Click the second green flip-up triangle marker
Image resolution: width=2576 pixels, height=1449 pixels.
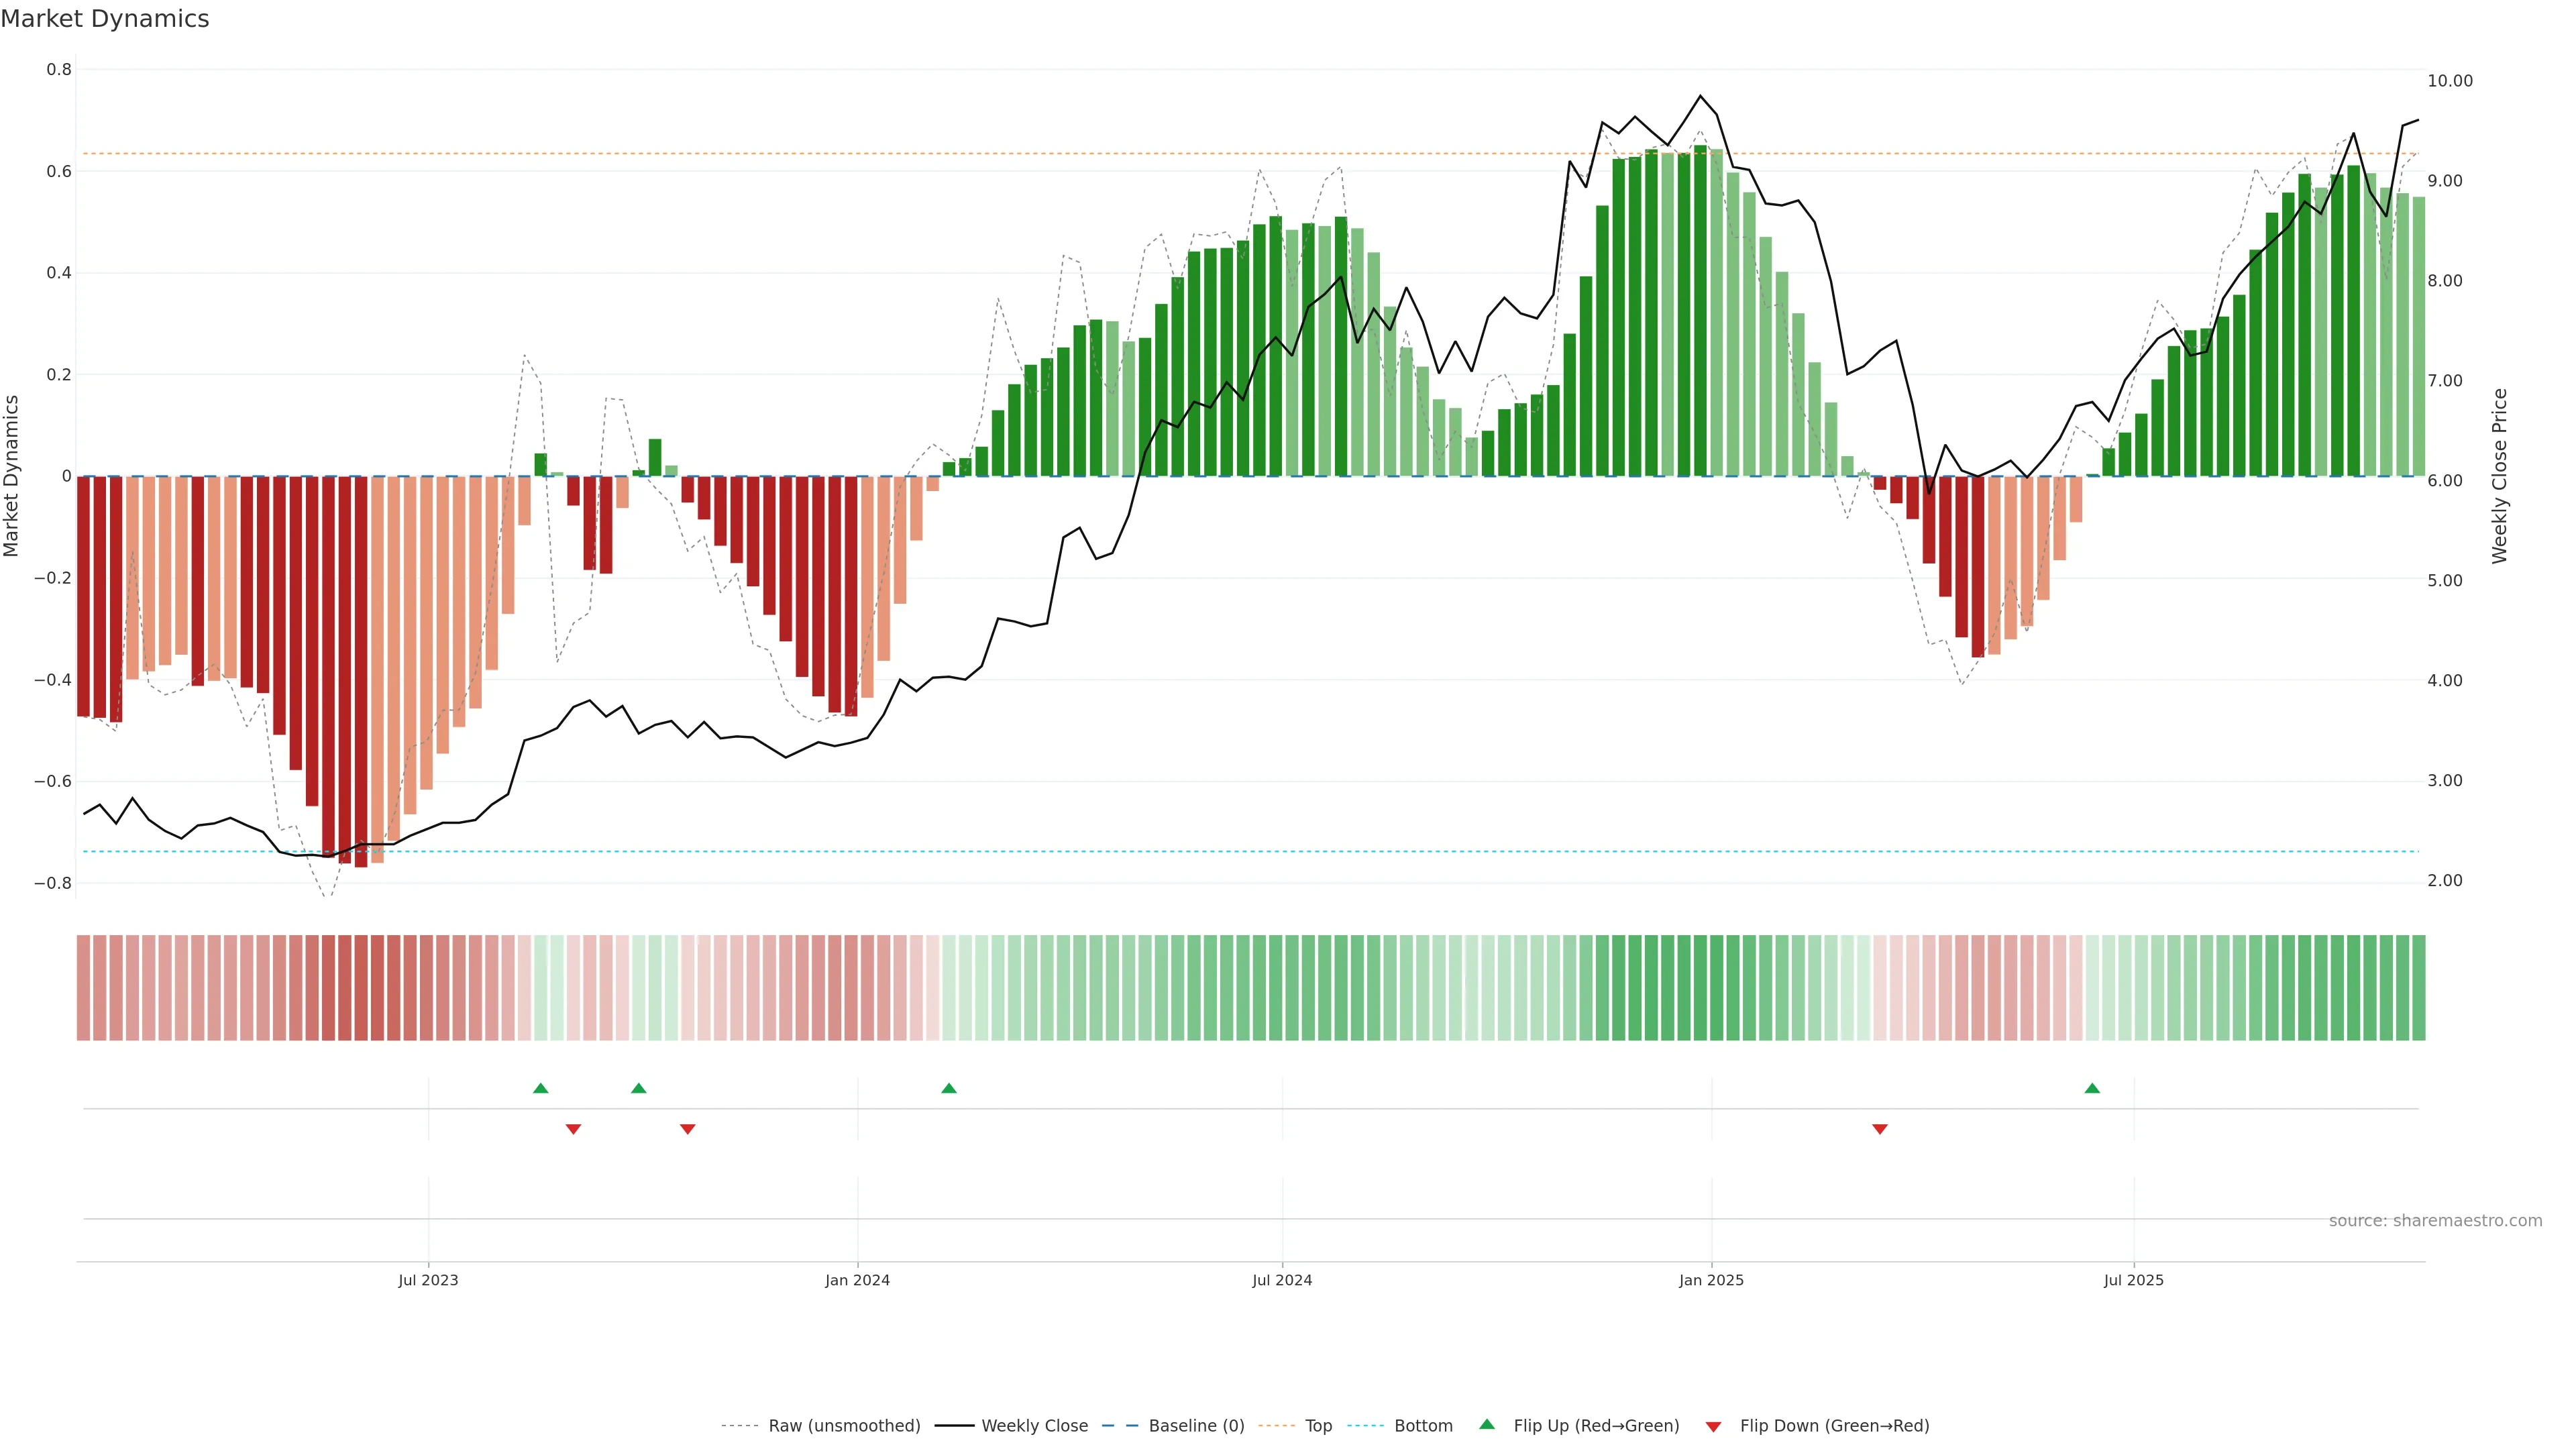point(639,1088)
